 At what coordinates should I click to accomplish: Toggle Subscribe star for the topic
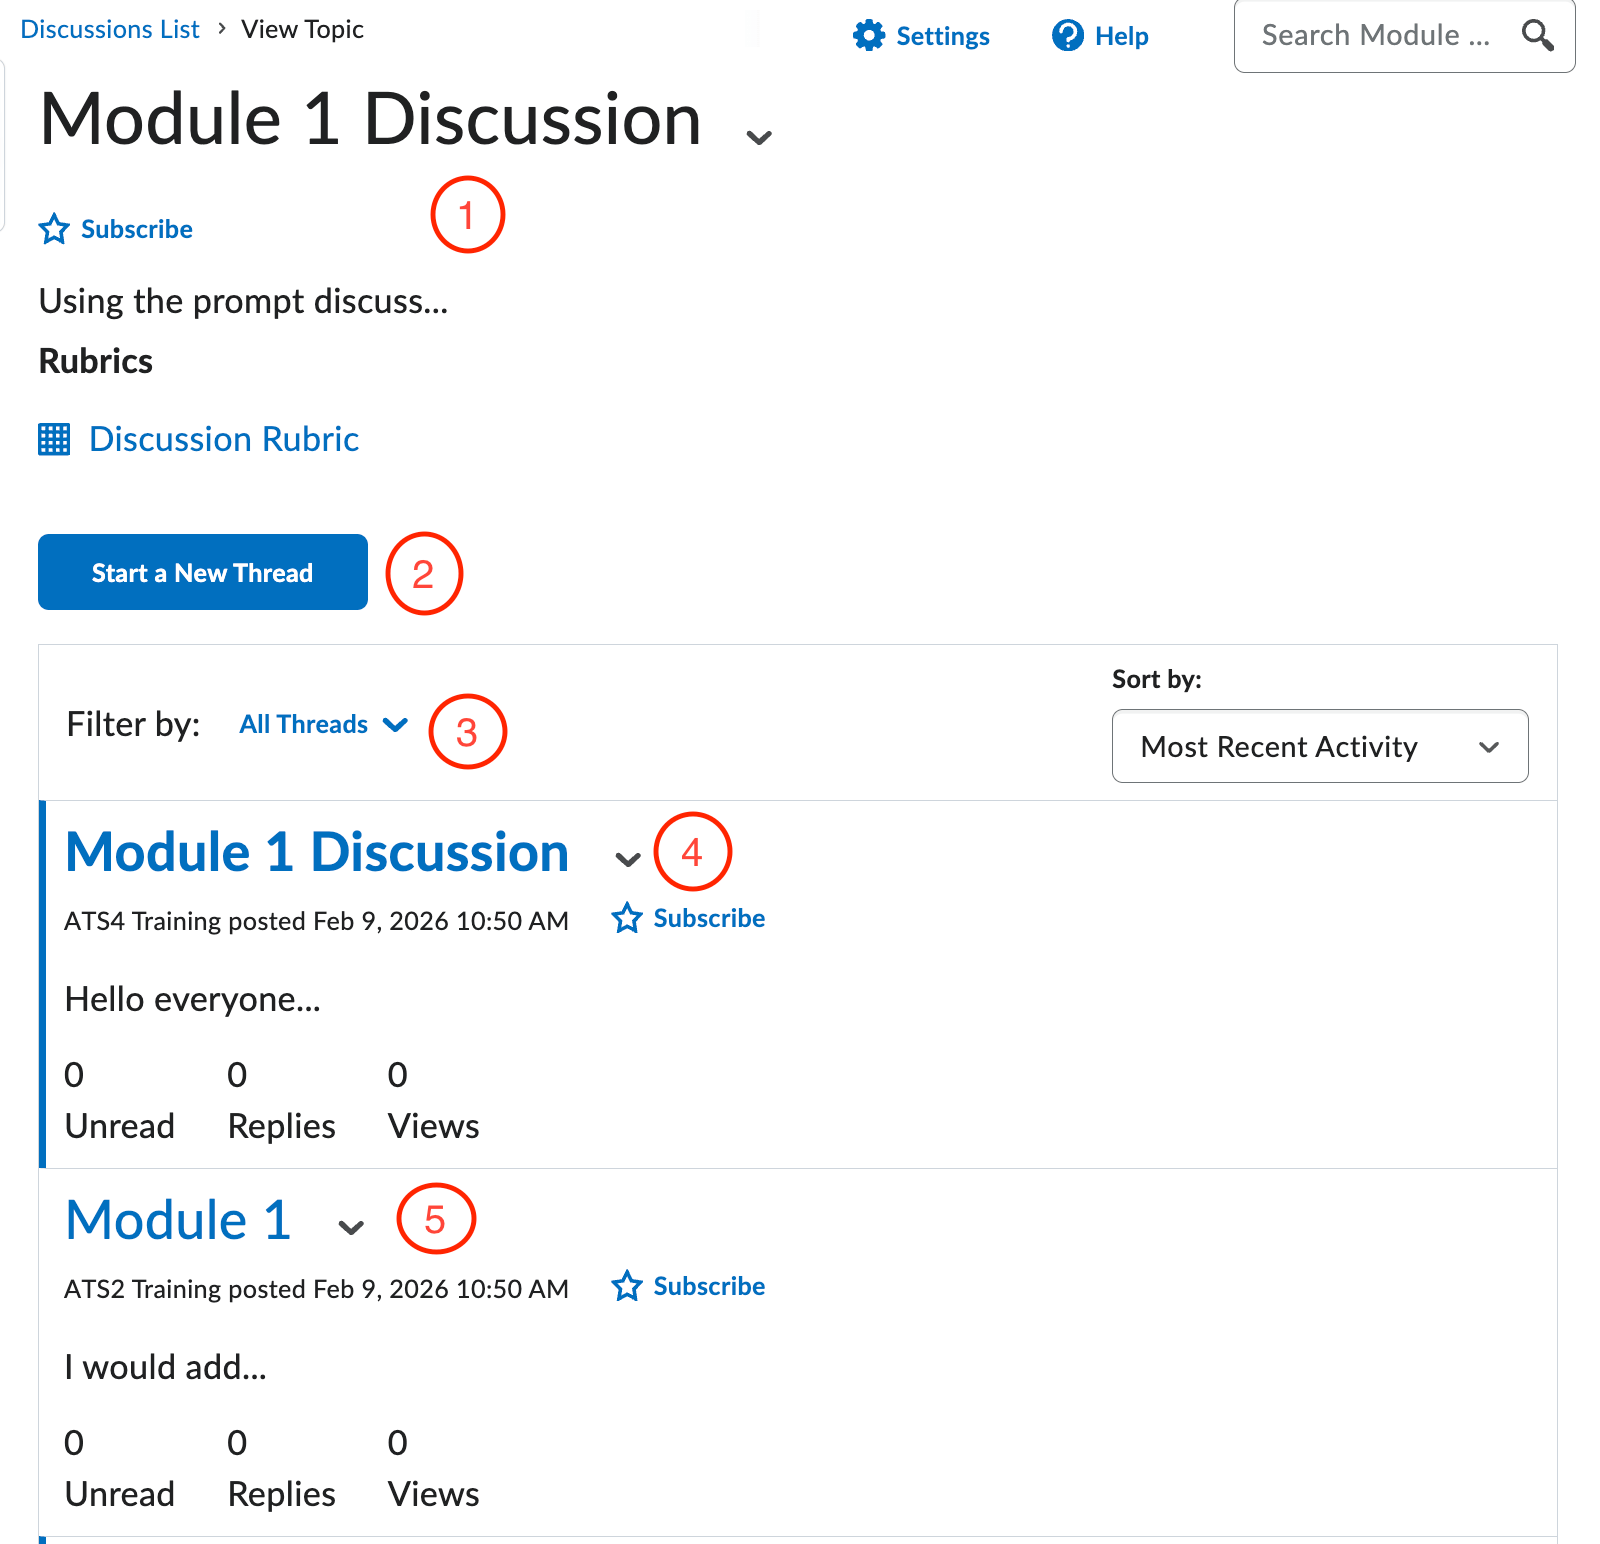(x=55, y=229)
